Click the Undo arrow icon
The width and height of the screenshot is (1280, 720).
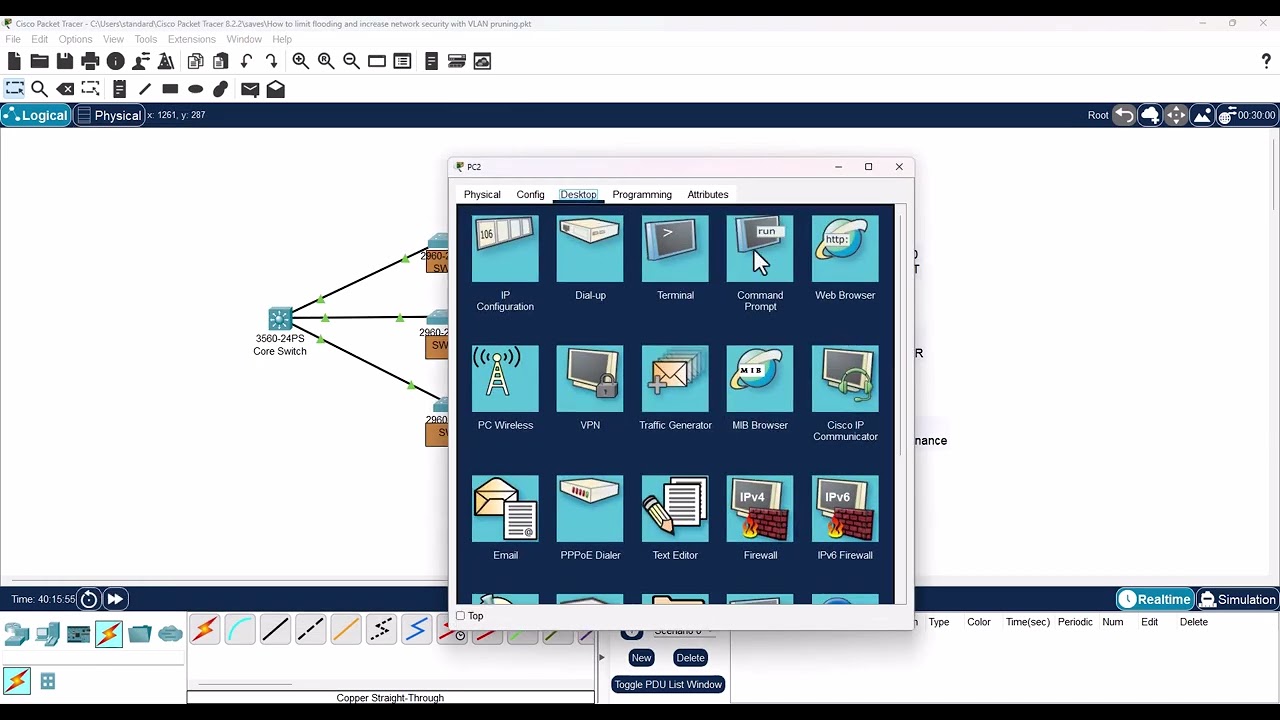(246, 61)
